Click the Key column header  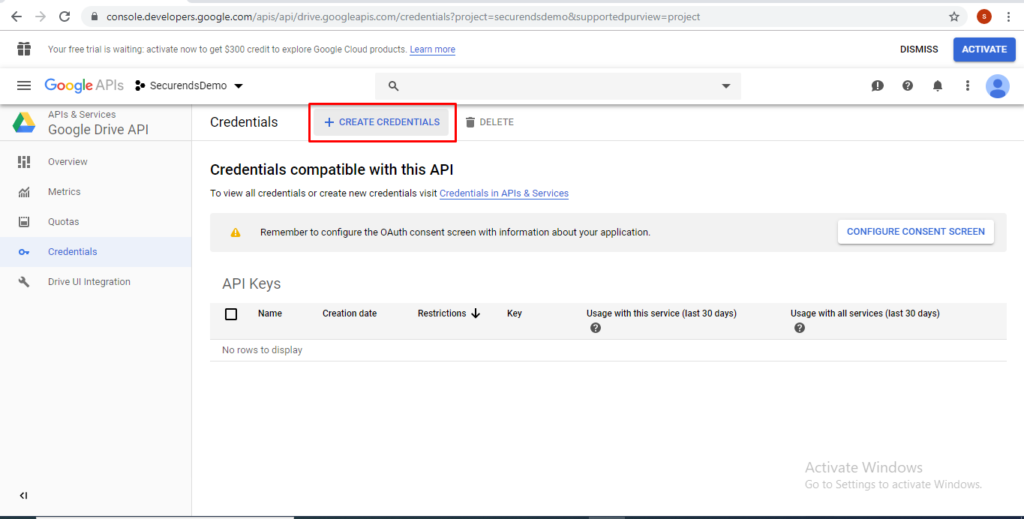[514, 313]
